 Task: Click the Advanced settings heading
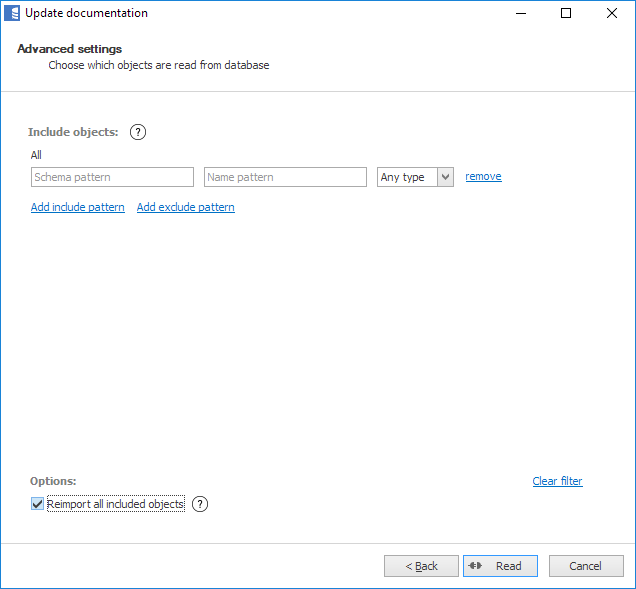70,49
